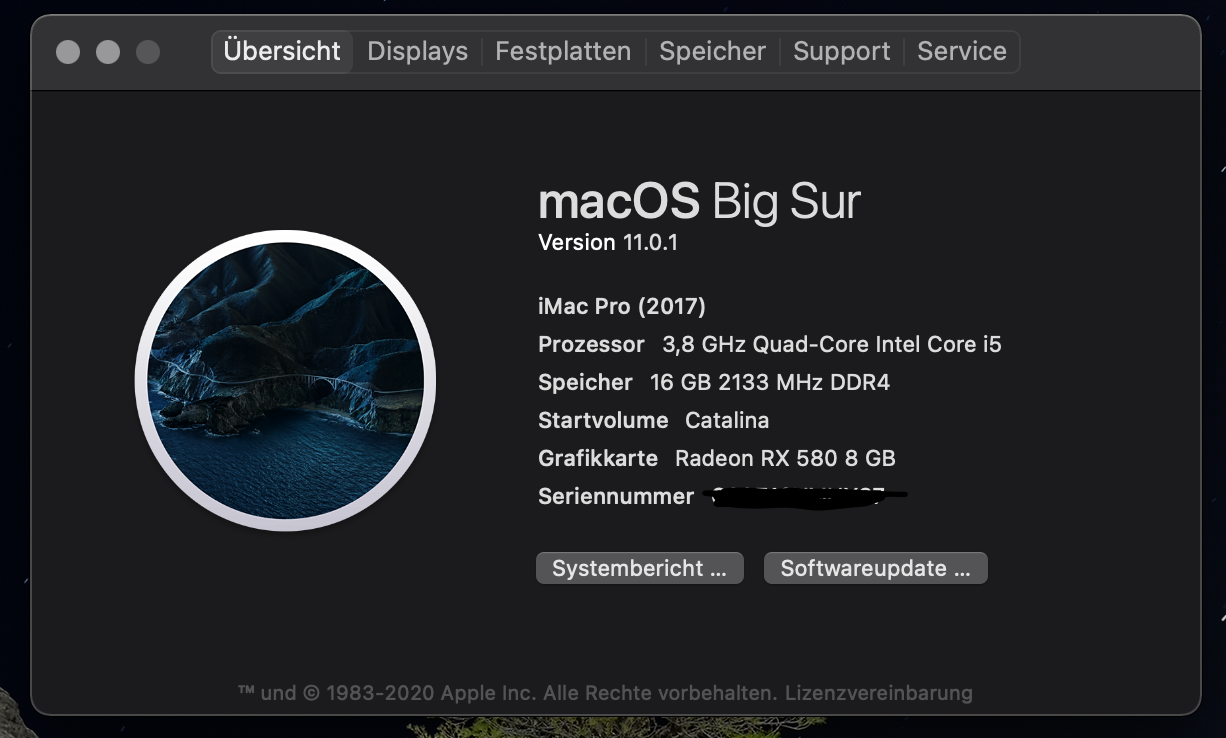Click the Version 11.0.1 text
Screen dimensions: 1226x738
(x=608, y=242)
